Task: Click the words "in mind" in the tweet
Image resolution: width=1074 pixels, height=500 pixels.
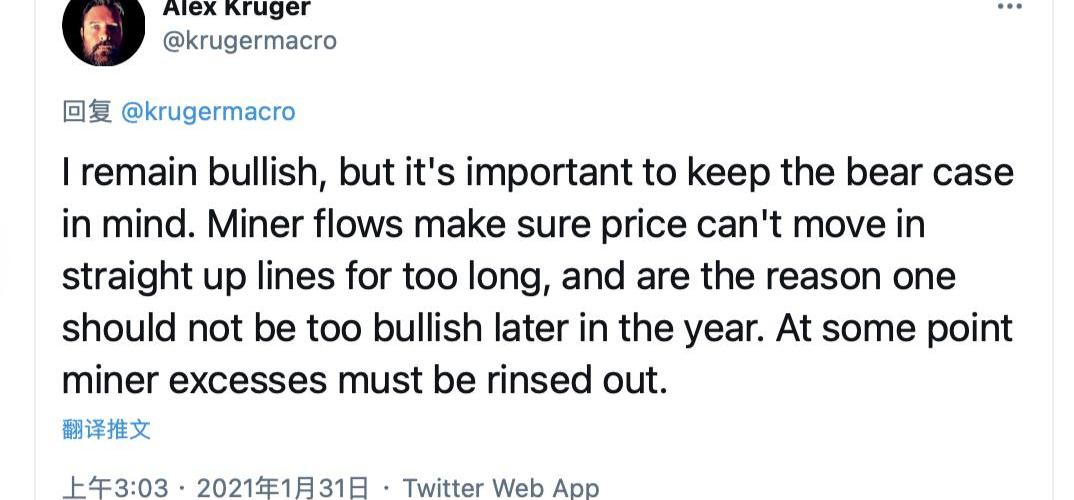Action: click(125, 225)
